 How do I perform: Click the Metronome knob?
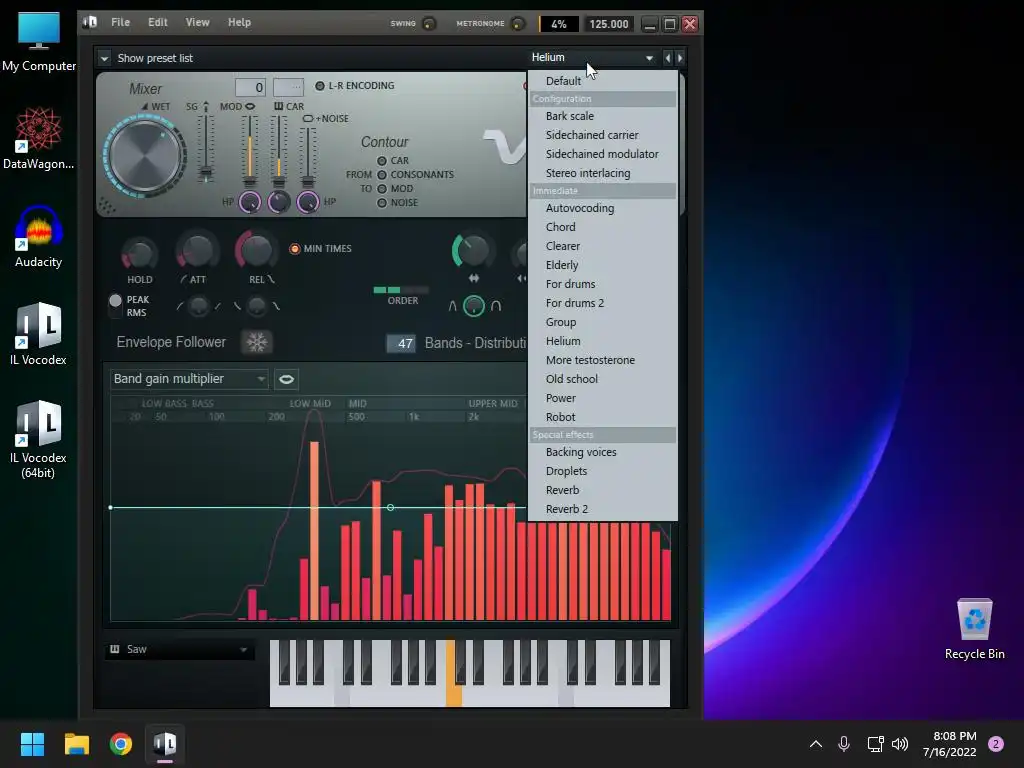pyautogui.click(x=517, y=24)
